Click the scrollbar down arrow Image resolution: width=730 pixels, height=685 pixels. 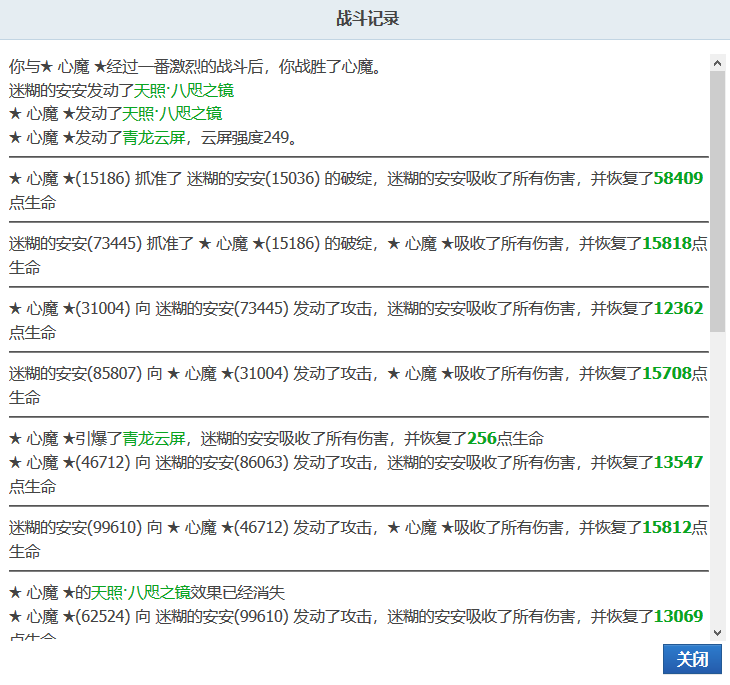pos(717,632)
